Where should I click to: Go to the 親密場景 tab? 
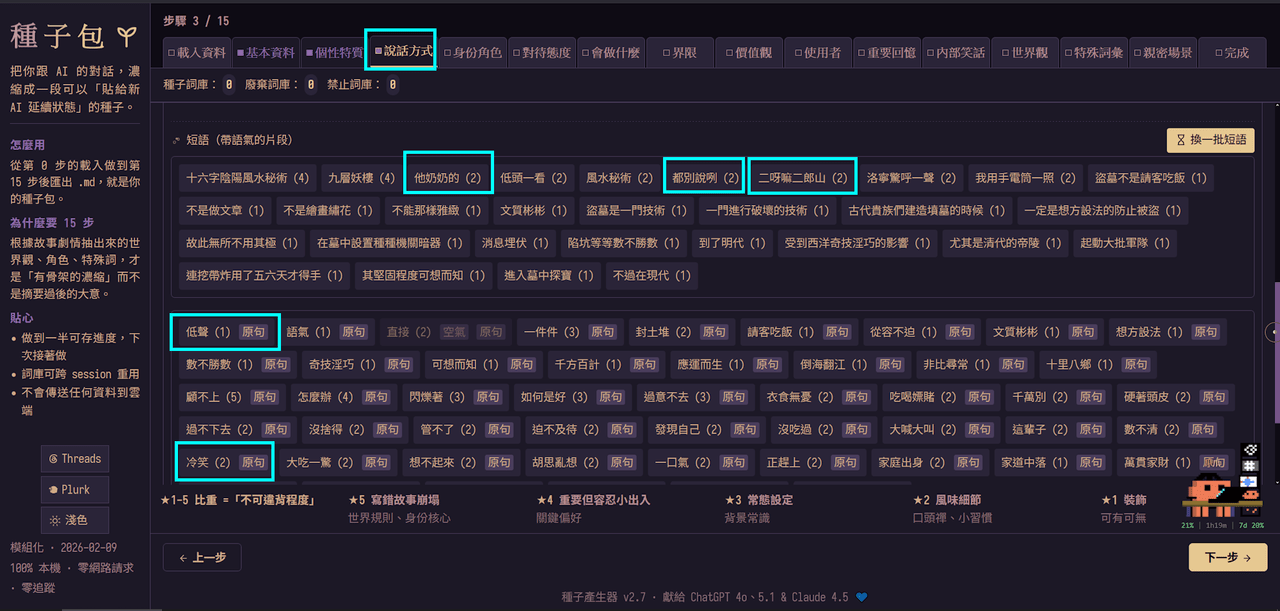[1163, 53]
